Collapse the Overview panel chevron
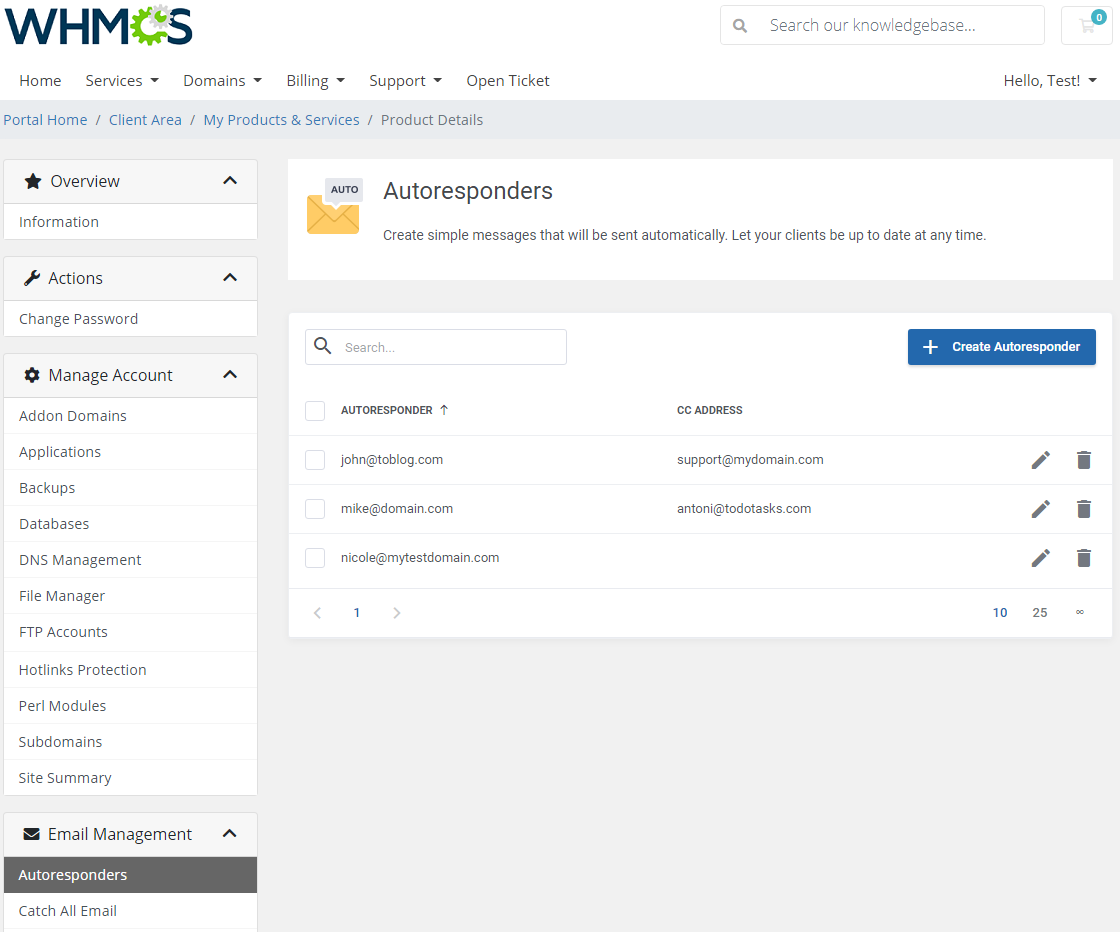The width and height of the screenshot is (1120, 932). [230, 181]
